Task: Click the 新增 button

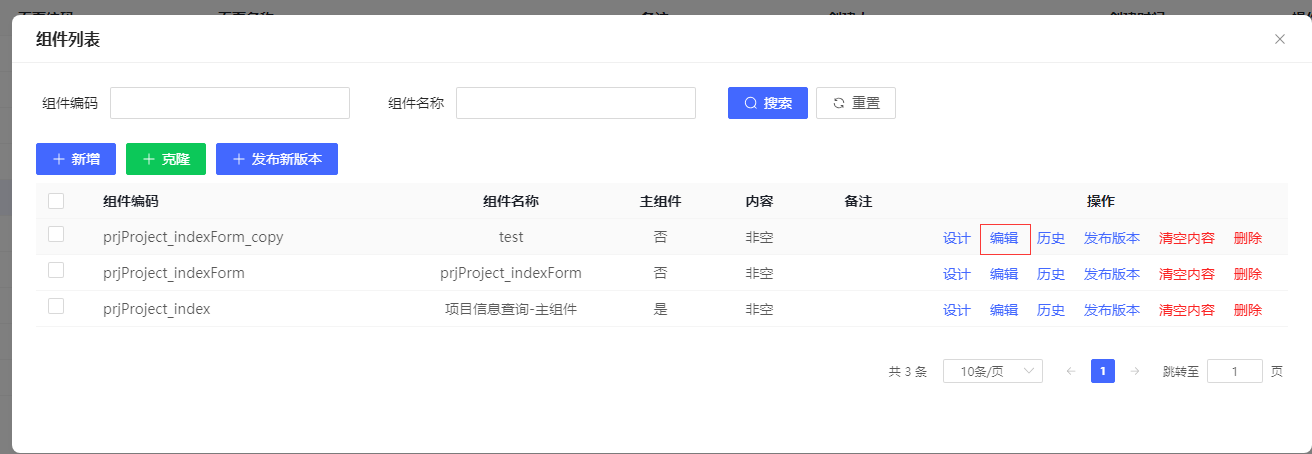Action: point(76,159)
